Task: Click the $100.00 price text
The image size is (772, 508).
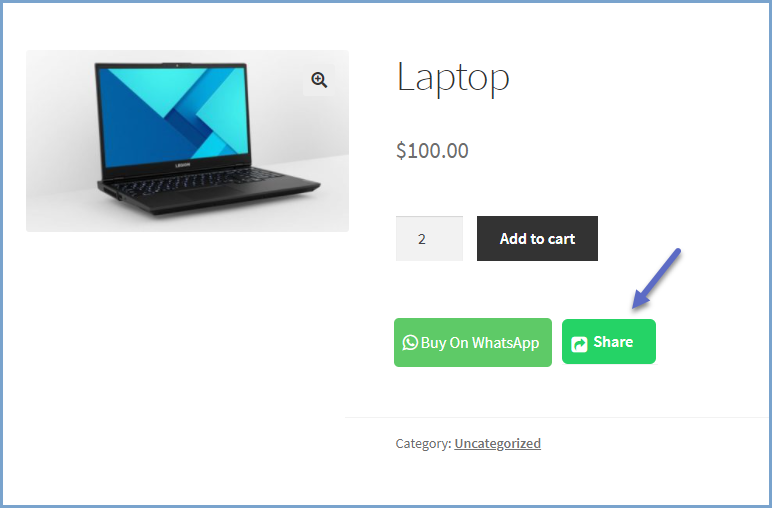Action: 432,151
